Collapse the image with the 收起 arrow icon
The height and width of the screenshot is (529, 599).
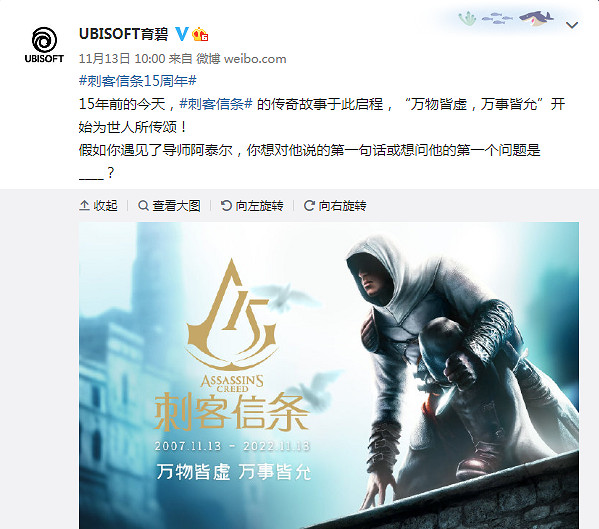point(84,205)
